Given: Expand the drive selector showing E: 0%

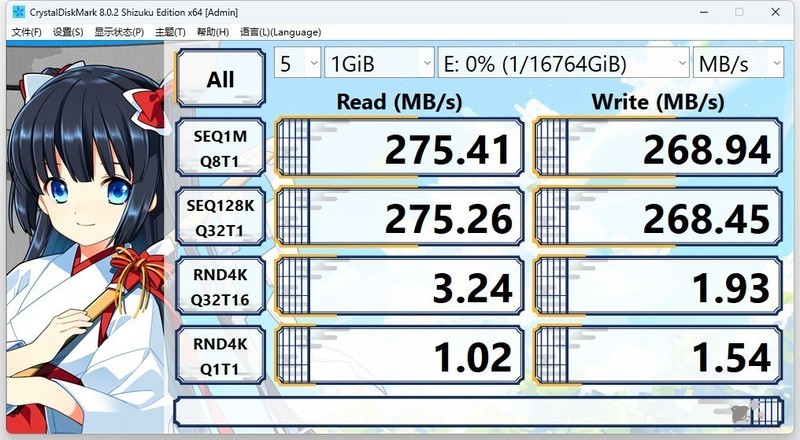Looking at the screenshot, I should pos(563,63).
